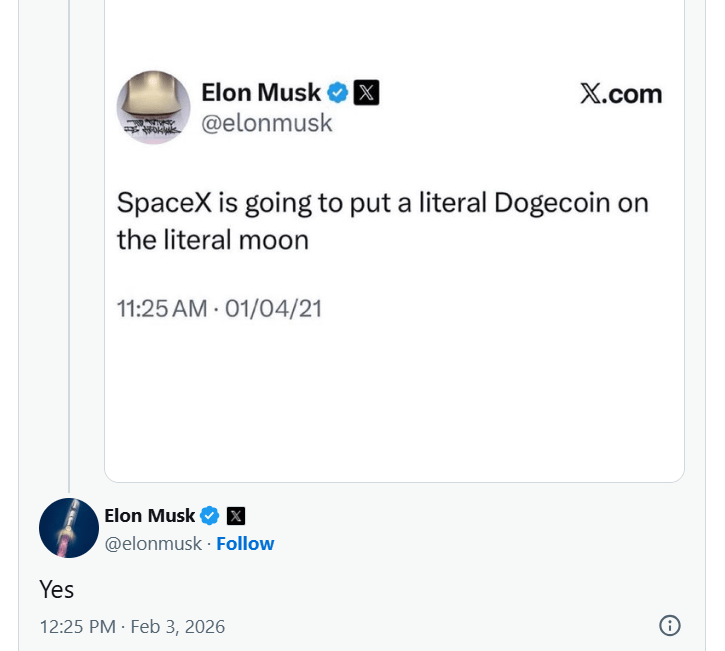Image resolution: width=725 pixels, height=651 pixels.
Task: Click the "Yes" reply text
Action: (x=57, y=590)
